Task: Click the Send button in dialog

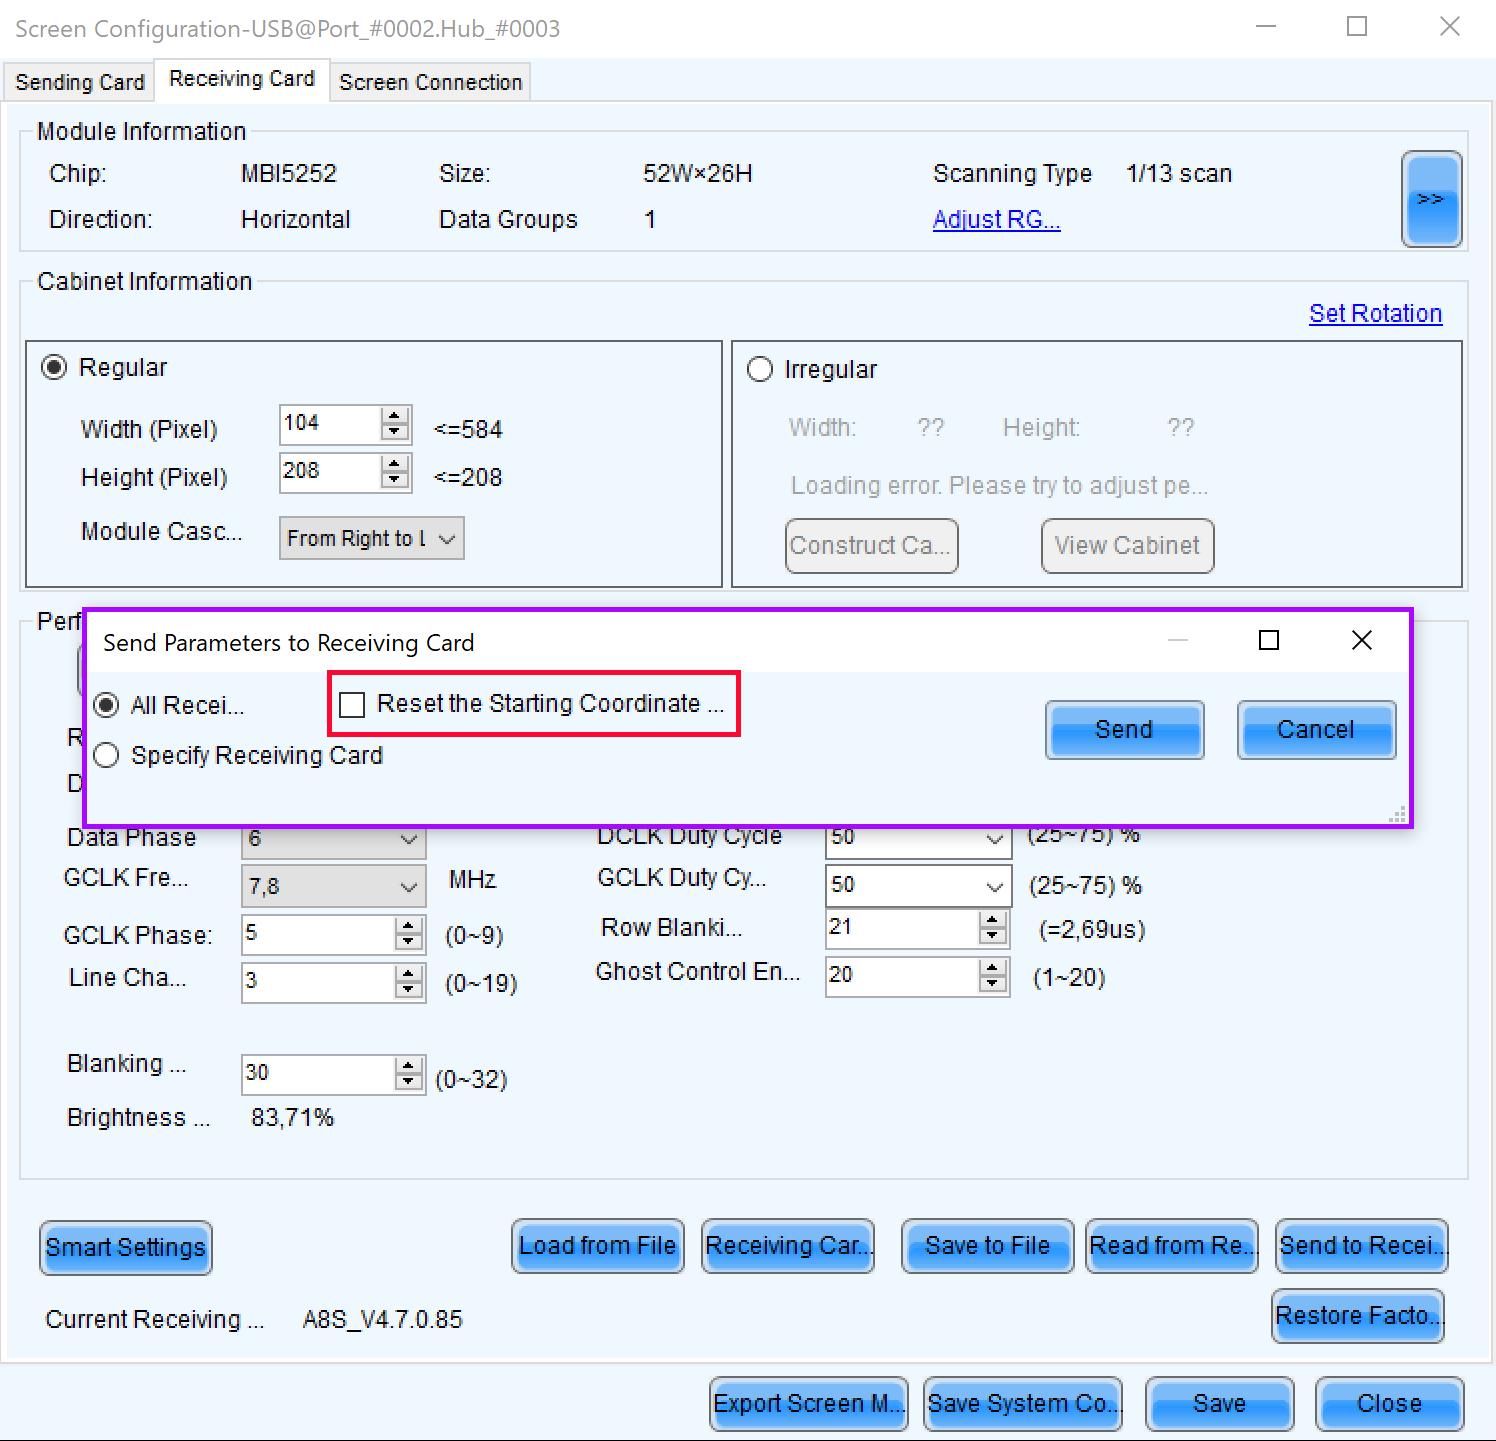Action: point(1124,730)
